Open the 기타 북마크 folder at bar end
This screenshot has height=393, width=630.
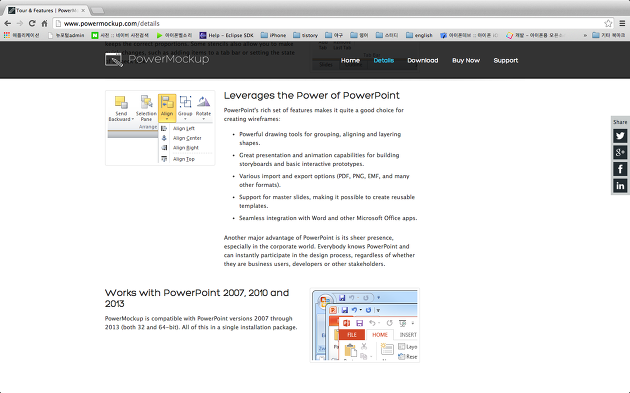[x=609, y=35]
